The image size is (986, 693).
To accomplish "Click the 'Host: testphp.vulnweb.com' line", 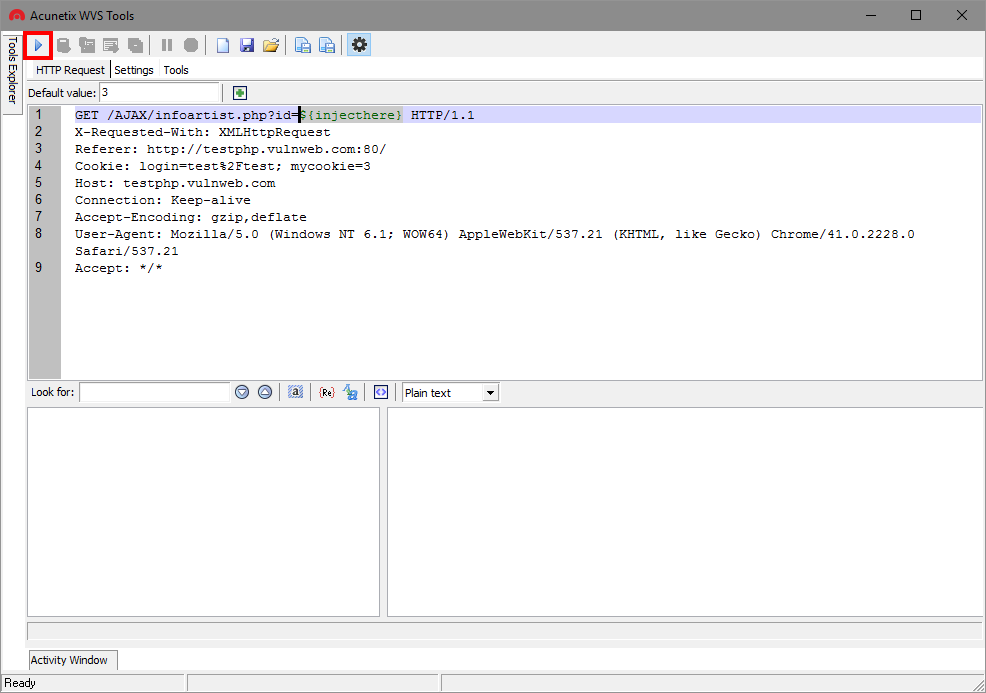I will click(175, 183).
